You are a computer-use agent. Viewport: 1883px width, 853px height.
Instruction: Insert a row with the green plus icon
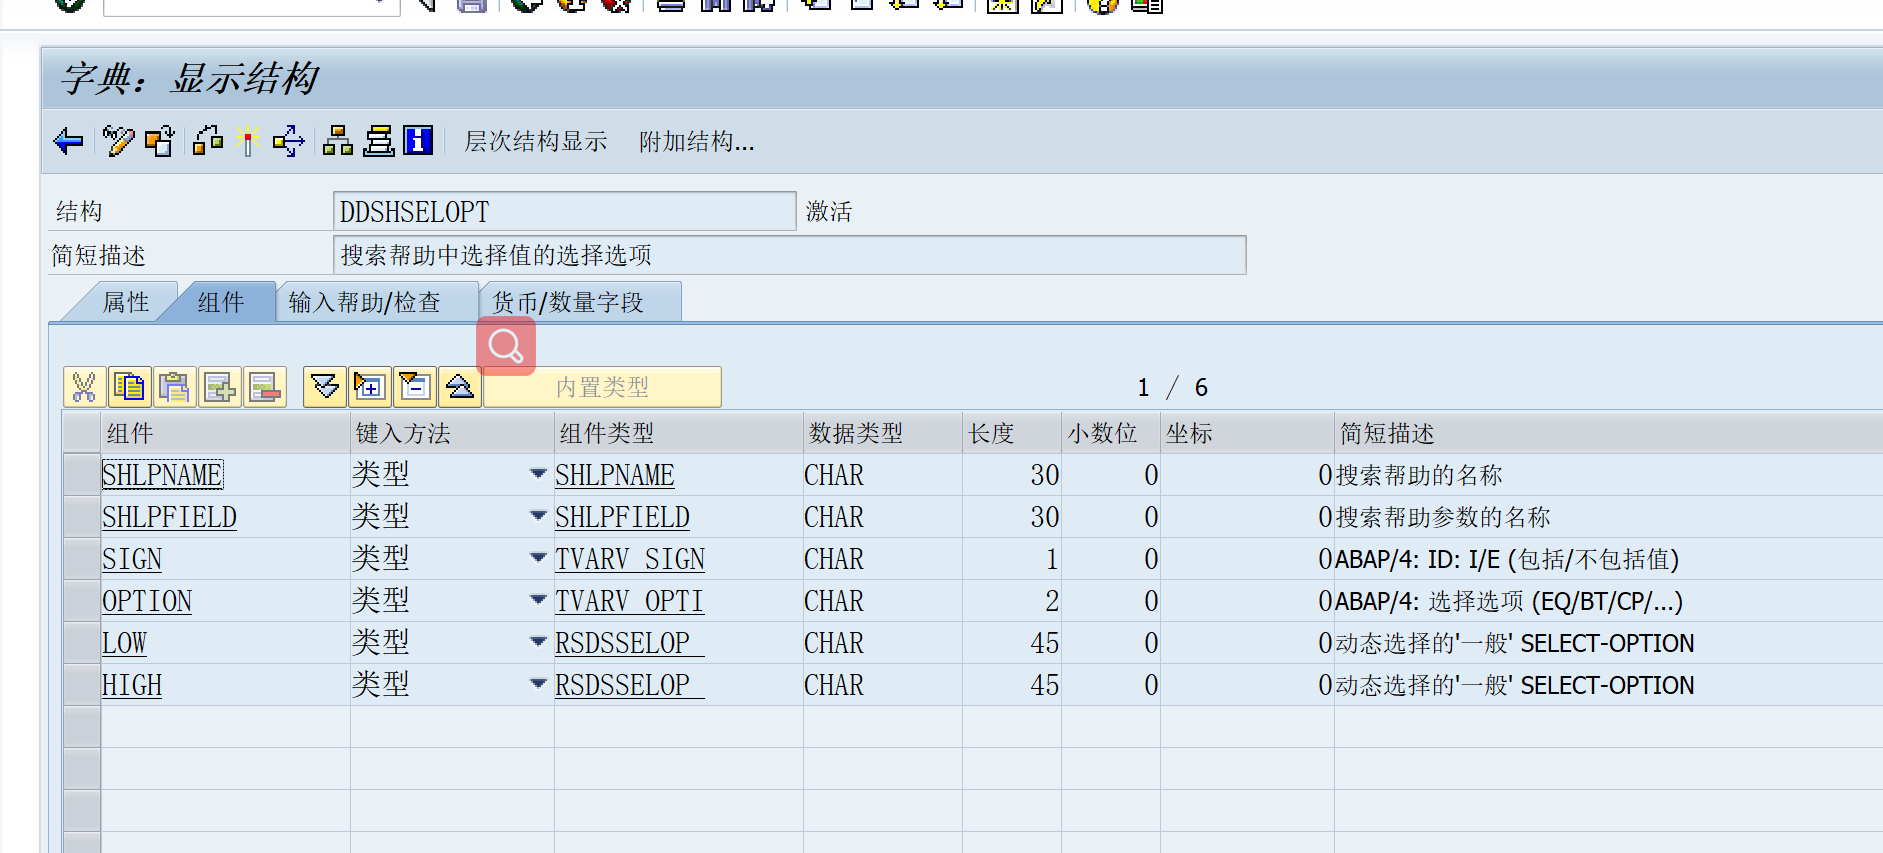click(x=219, y=387)
